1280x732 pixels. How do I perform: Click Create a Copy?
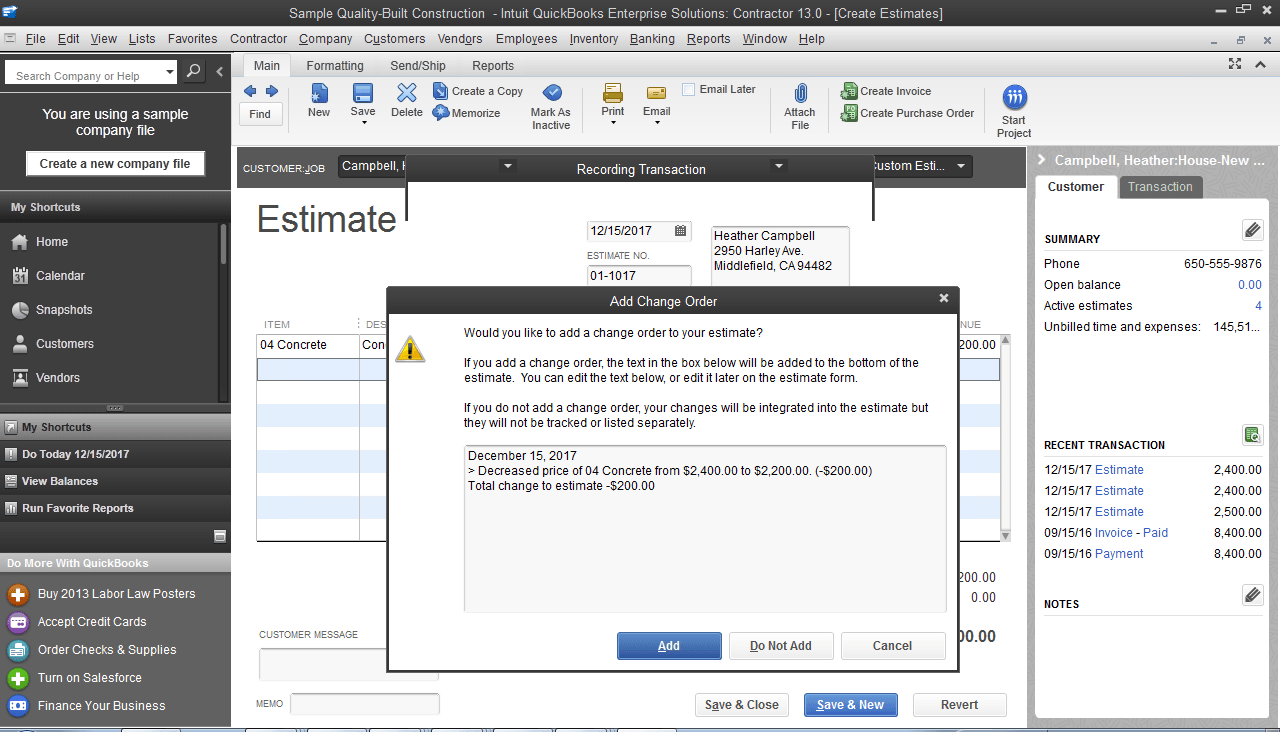click(x=478, y=91)
